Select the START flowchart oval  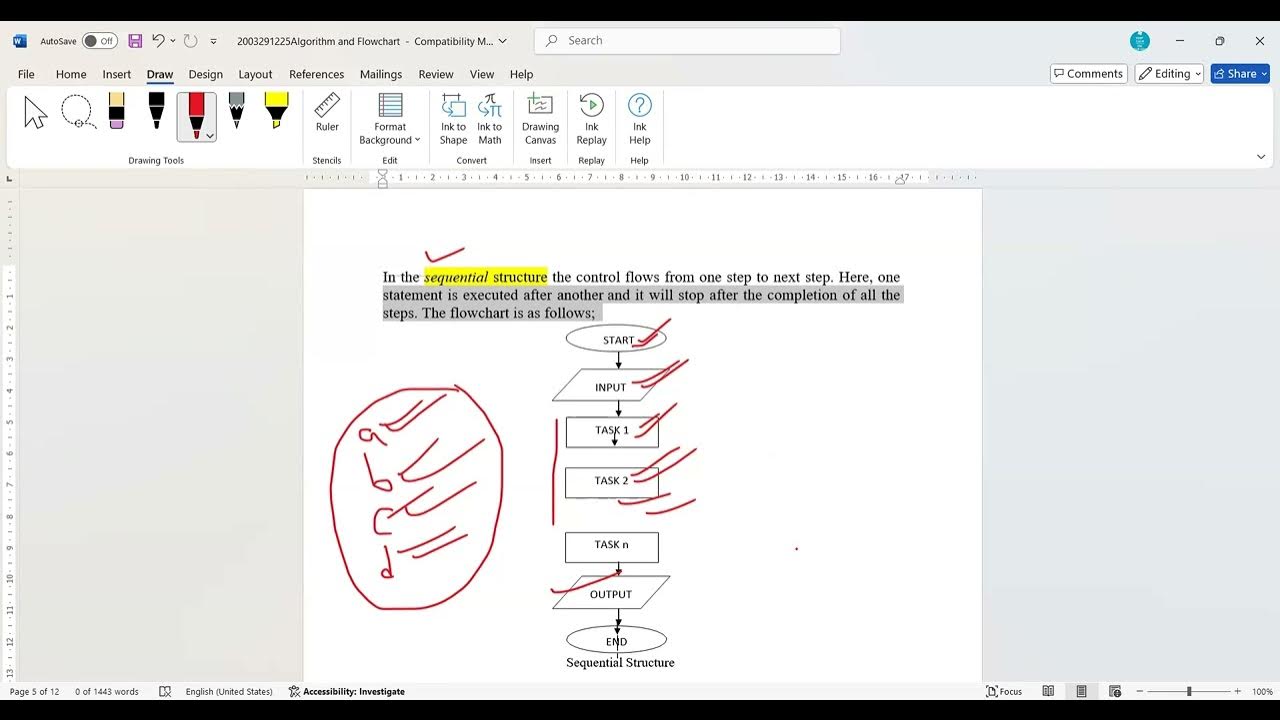tap(616, 339)
